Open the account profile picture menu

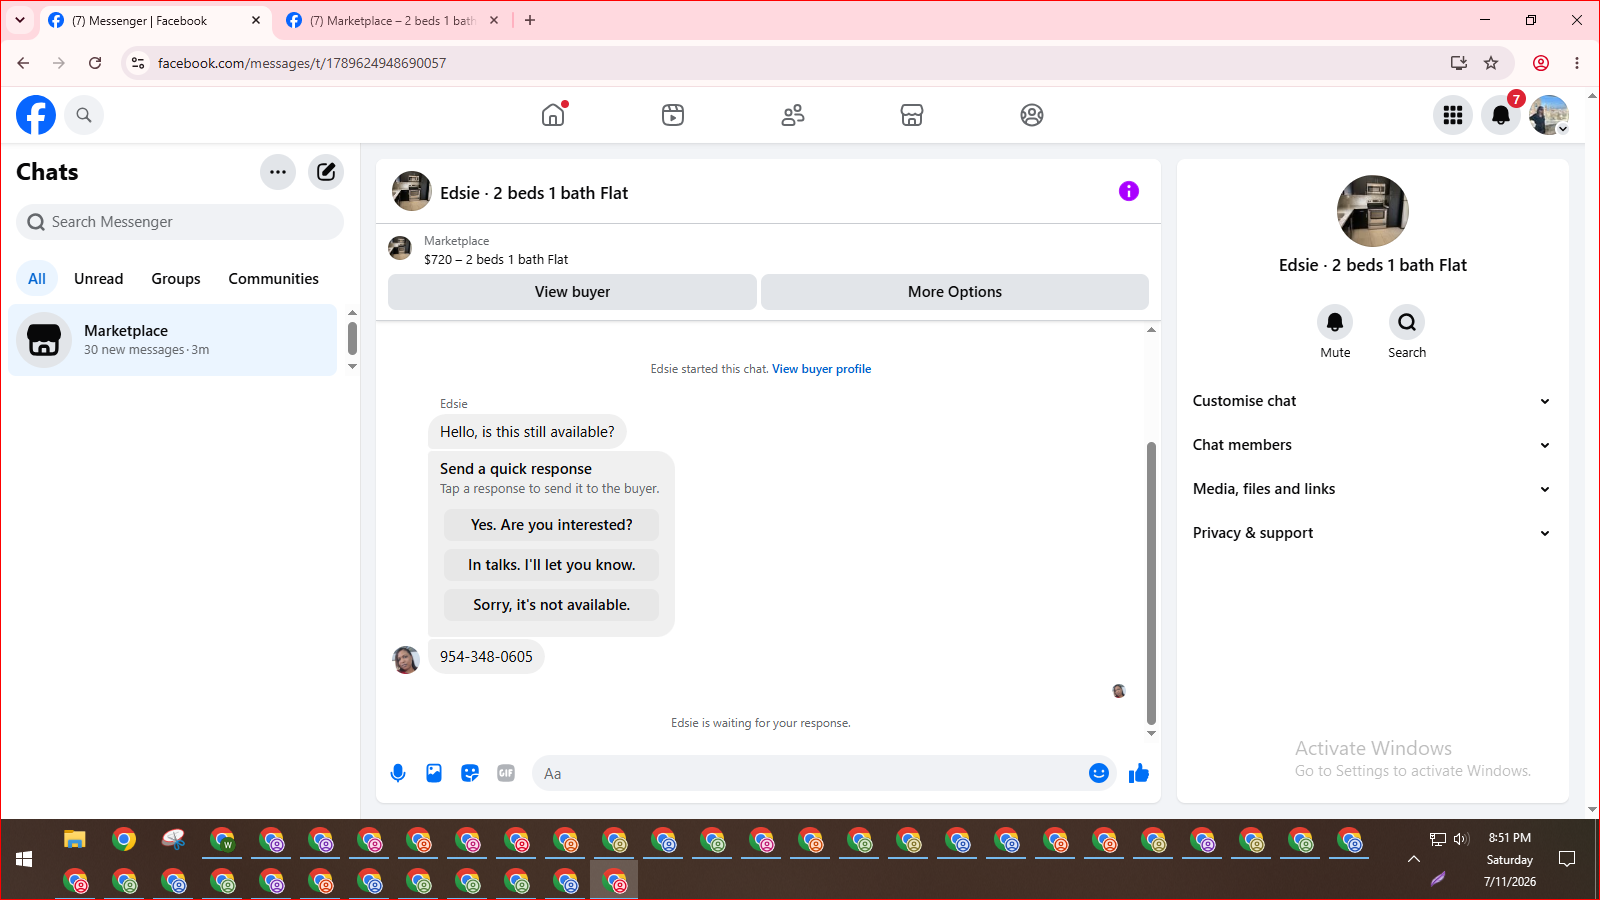coord(1549,115)
